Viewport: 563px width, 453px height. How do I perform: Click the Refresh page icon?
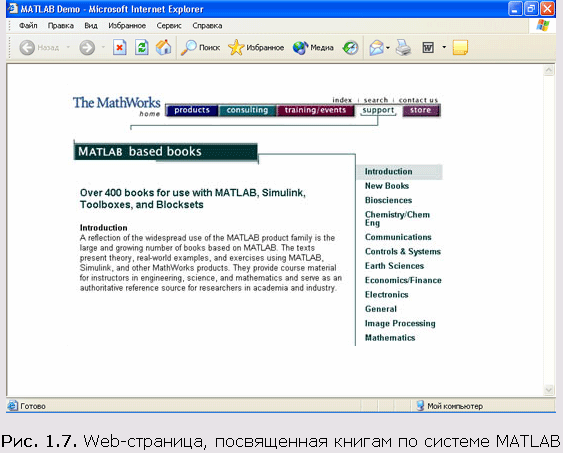pos(142,47)
